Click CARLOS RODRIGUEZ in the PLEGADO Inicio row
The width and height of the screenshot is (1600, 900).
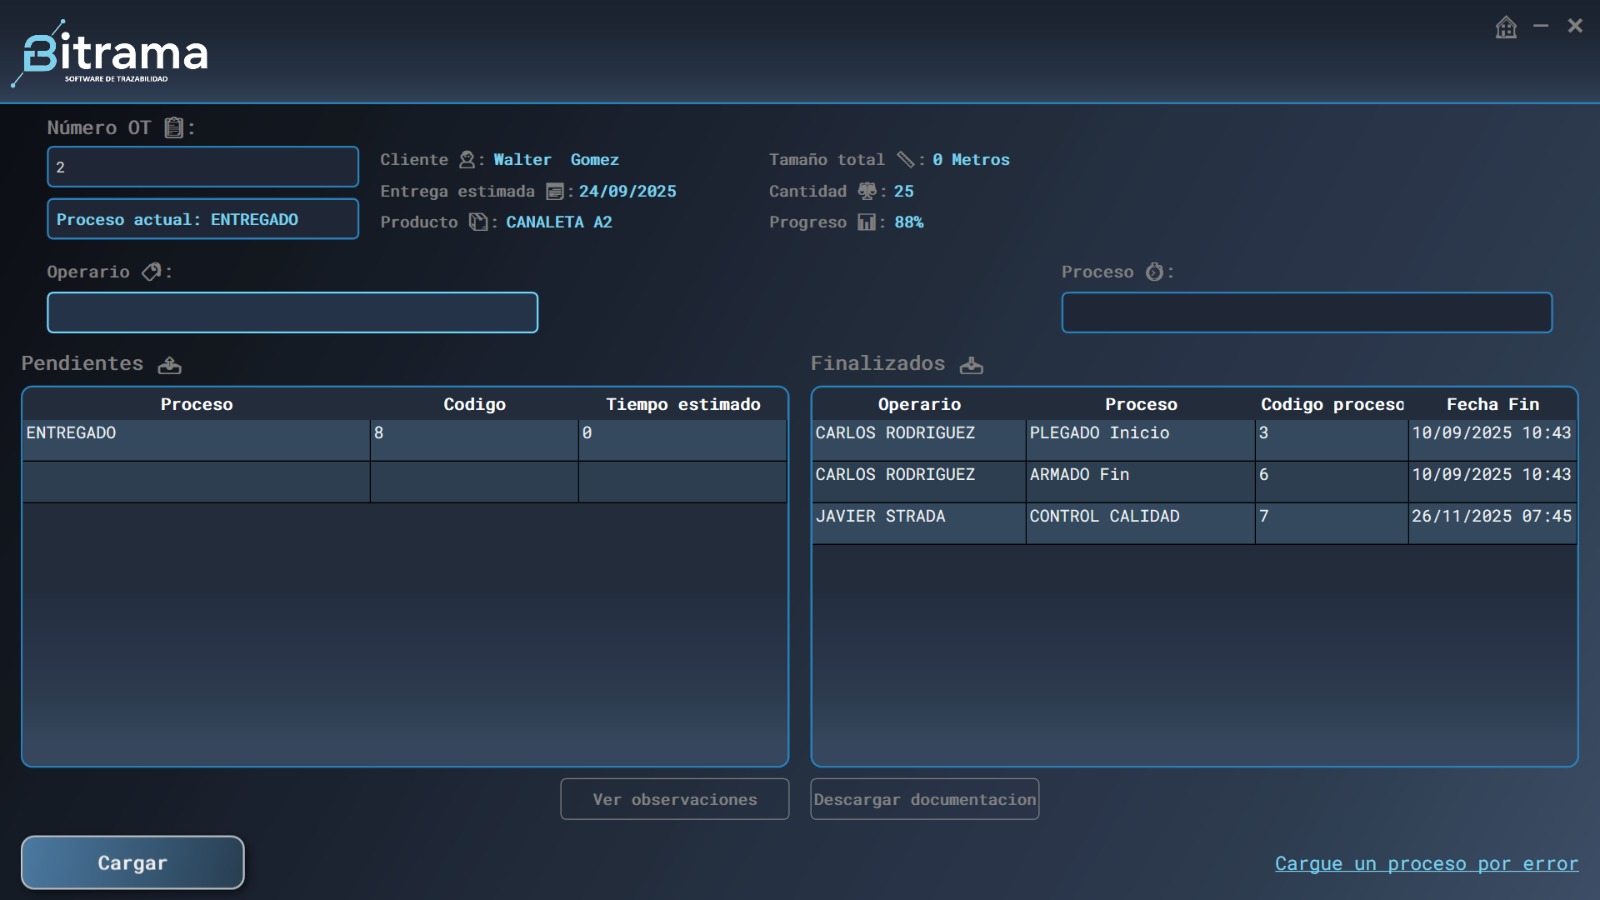click(919, 440)
